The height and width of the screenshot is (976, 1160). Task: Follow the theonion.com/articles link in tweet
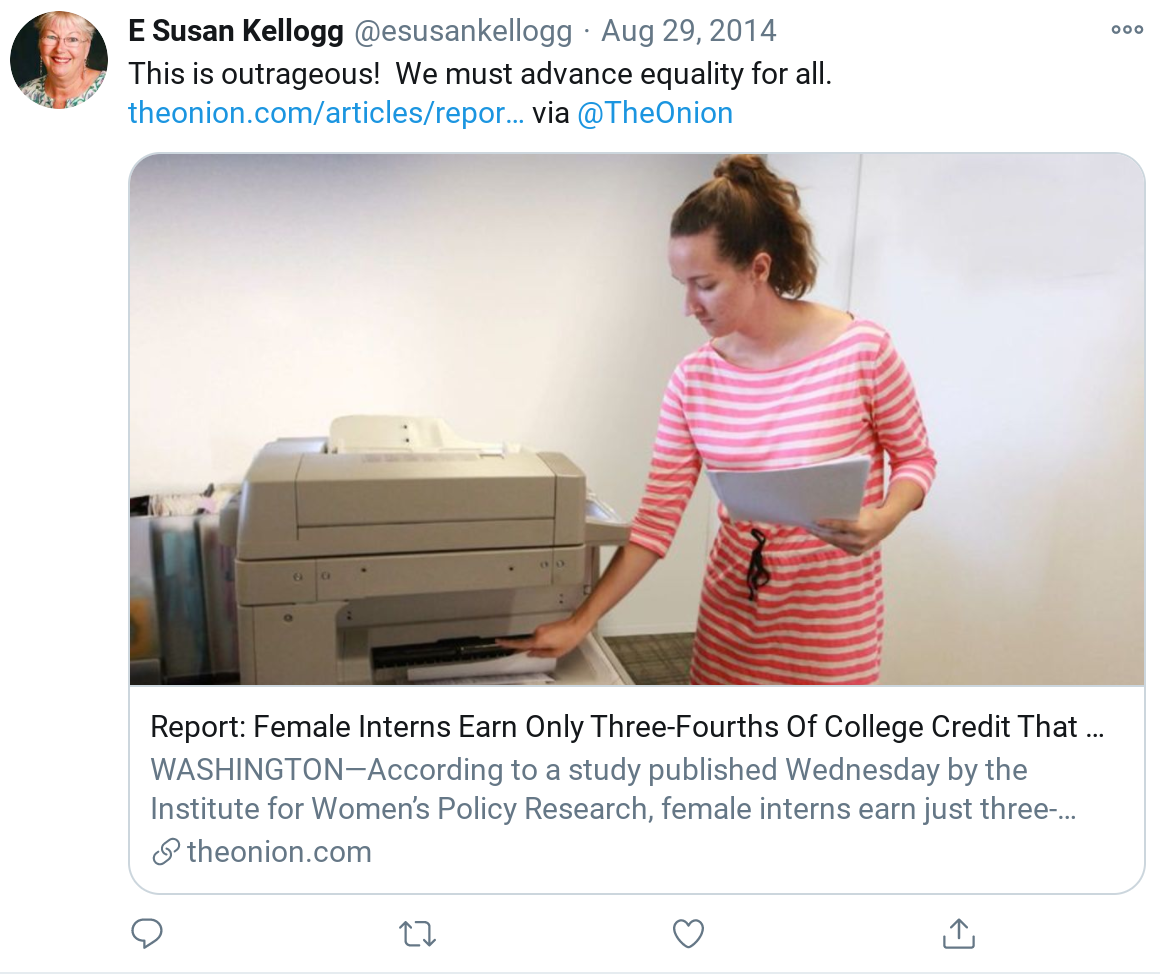pyautogui.click(x=326, y=113)
